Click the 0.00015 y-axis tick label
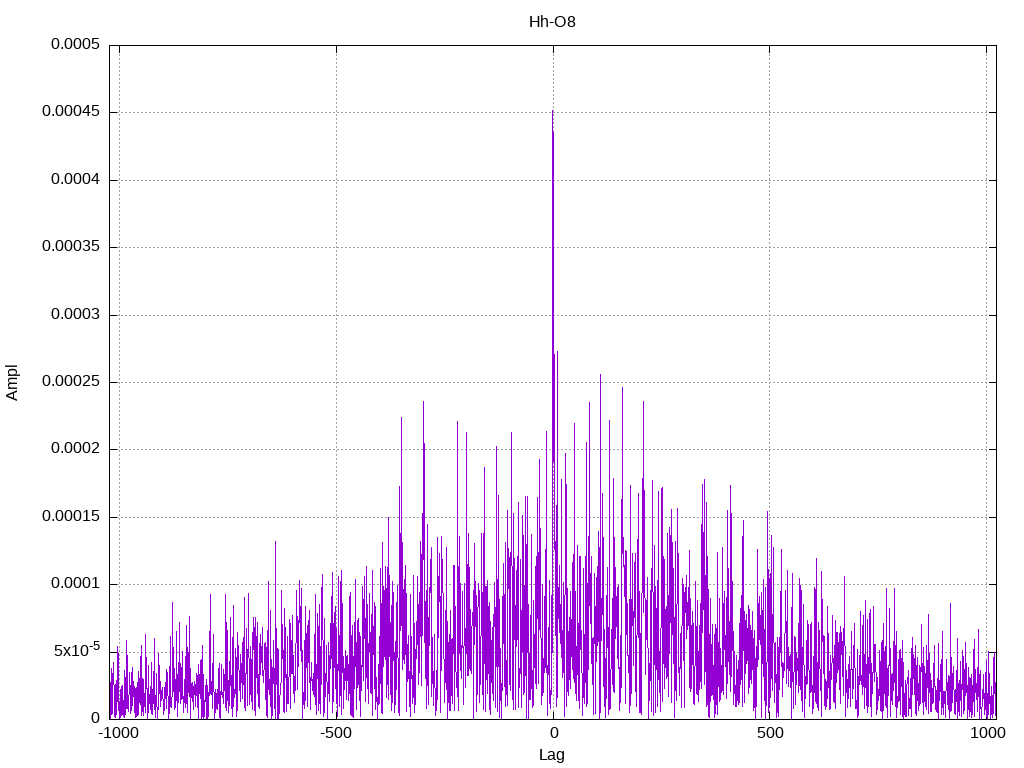Image resolution: width=1024 pixels, height=768 pixels. point(71,516)
